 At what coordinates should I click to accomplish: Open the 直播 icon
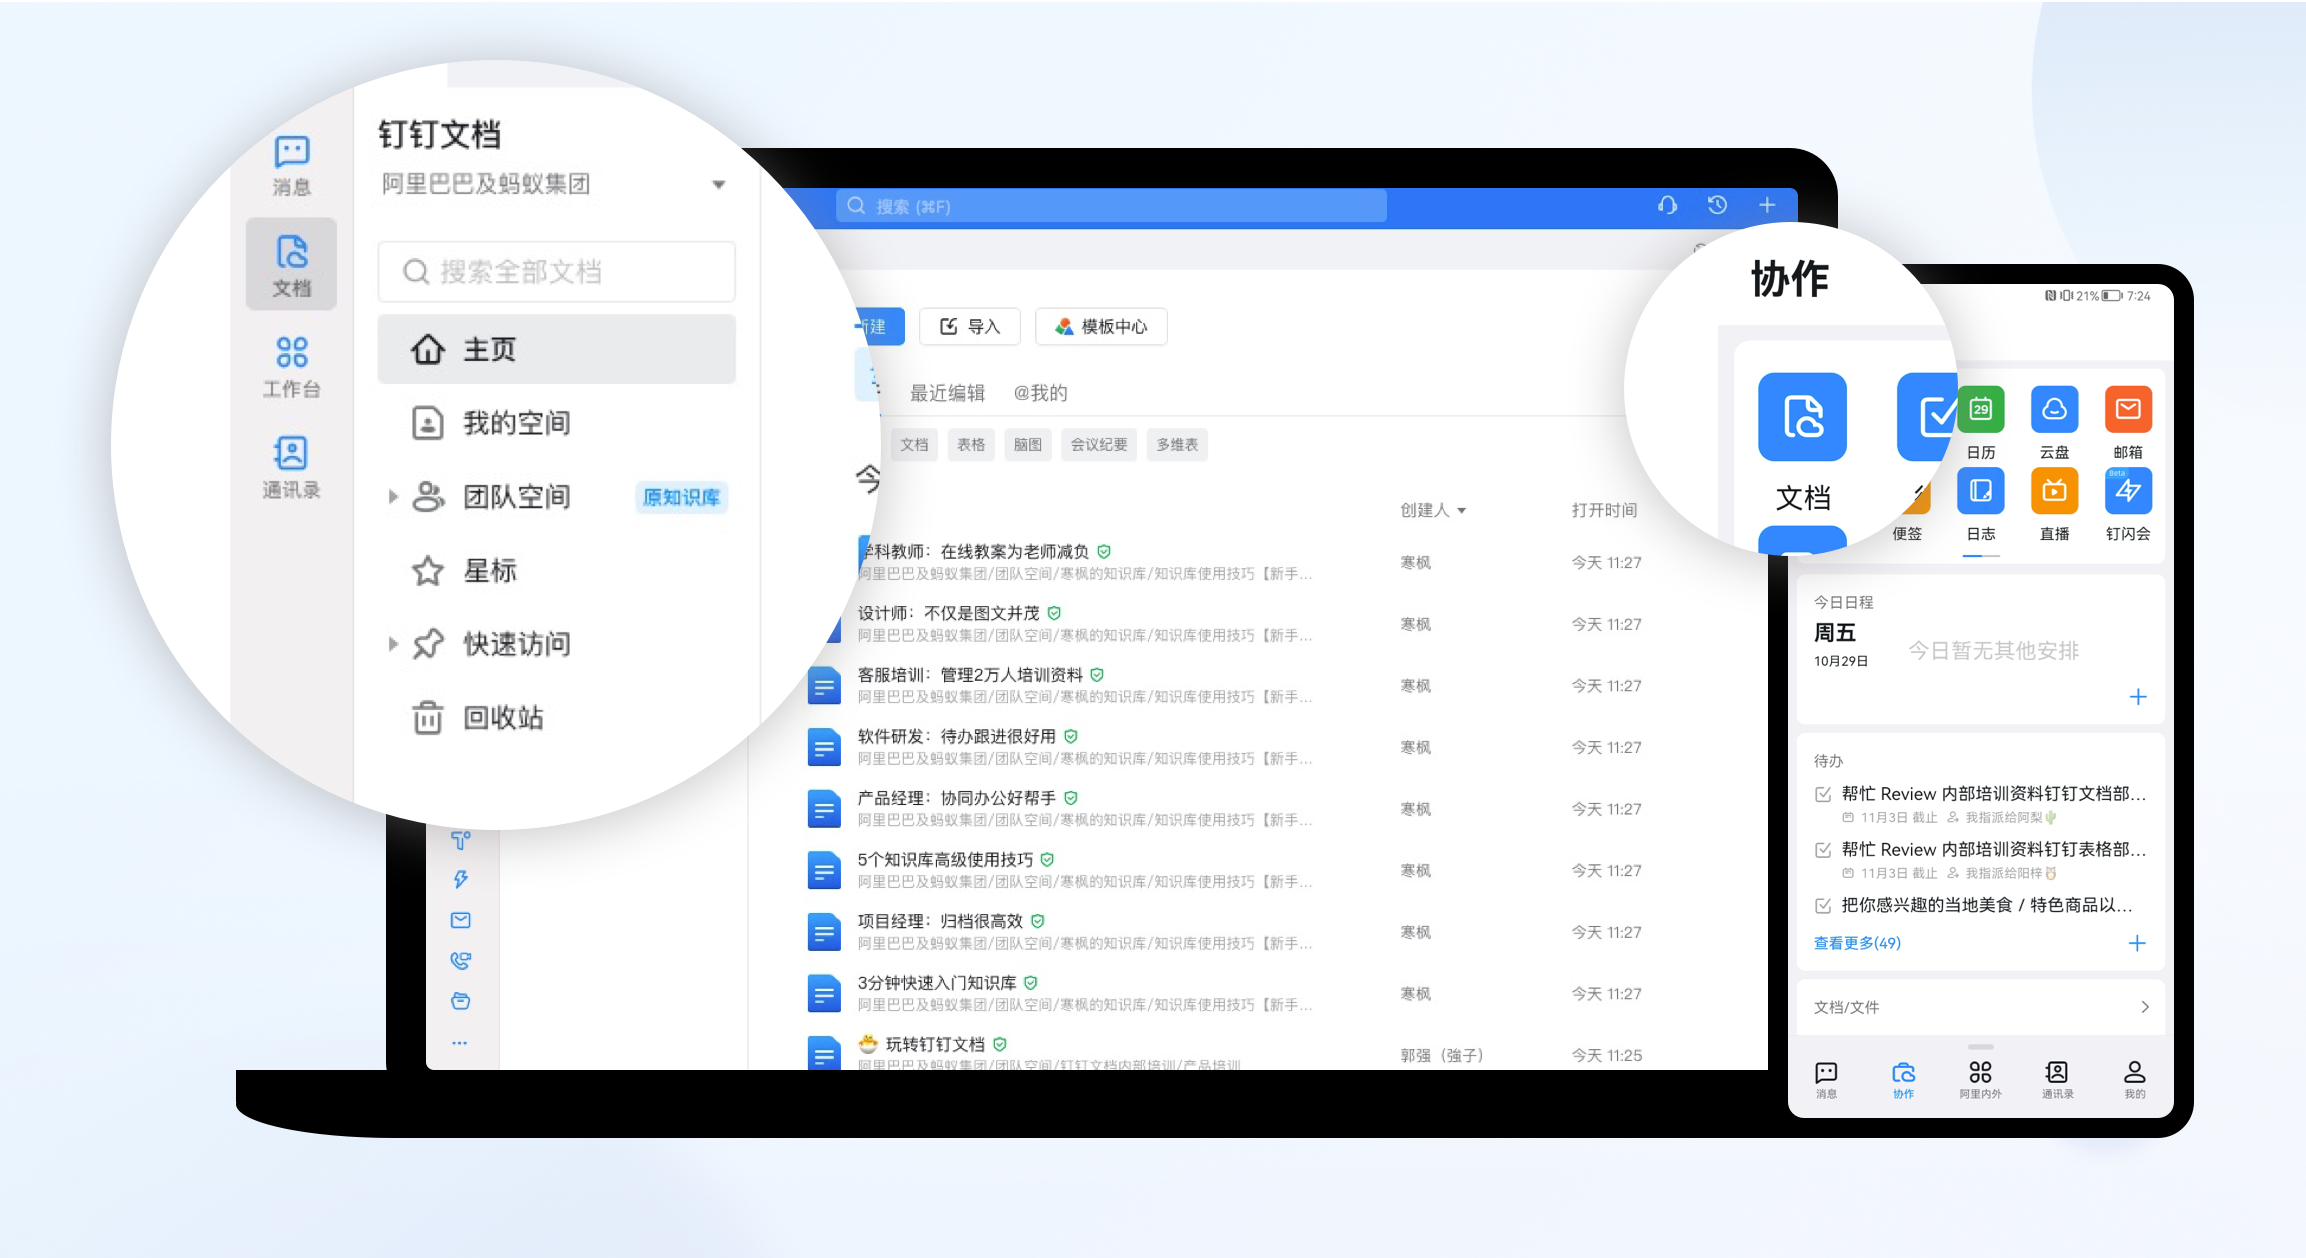[2054, 491]
